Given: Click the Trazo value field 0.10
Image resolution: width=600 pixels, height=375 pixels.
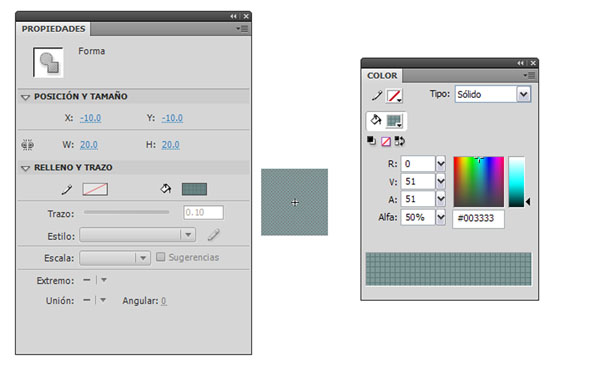Looking at the screenshot, I should (204, 212).
